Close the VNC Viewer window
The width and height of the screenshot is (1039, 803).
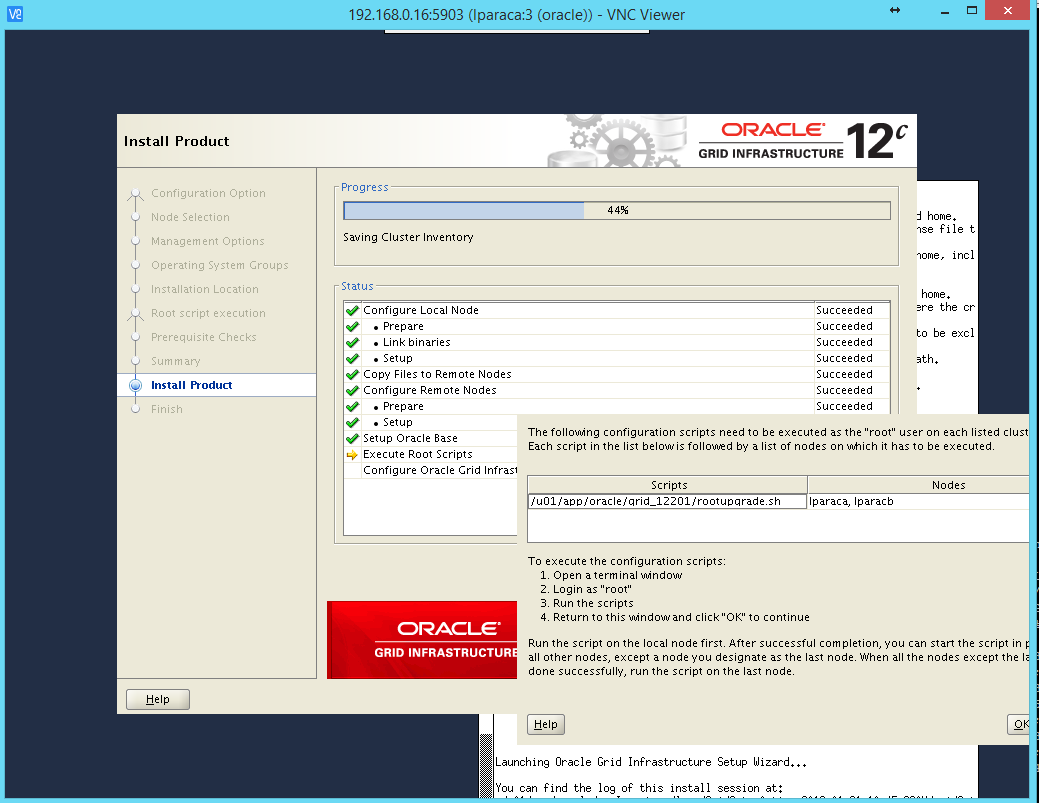pyautogui.click(x=1008, y=11)
